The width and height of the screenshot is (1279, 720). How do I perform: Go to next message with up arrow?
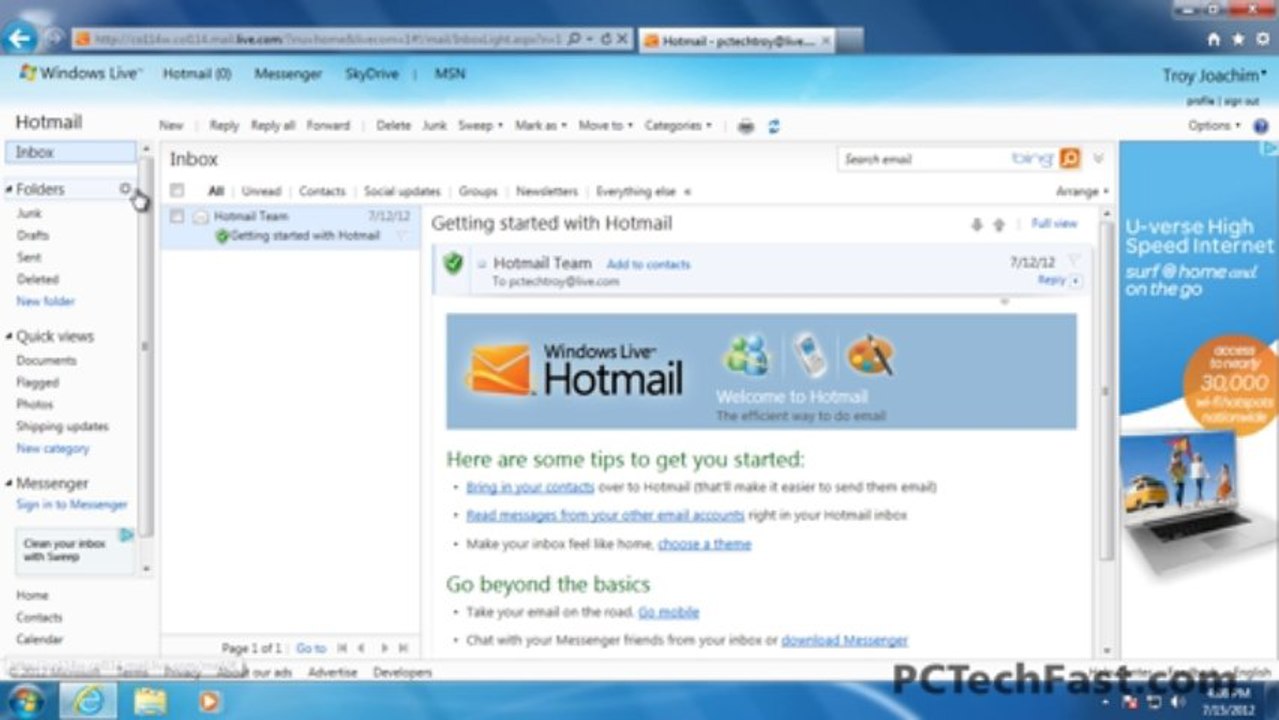[x=998, y=225]
